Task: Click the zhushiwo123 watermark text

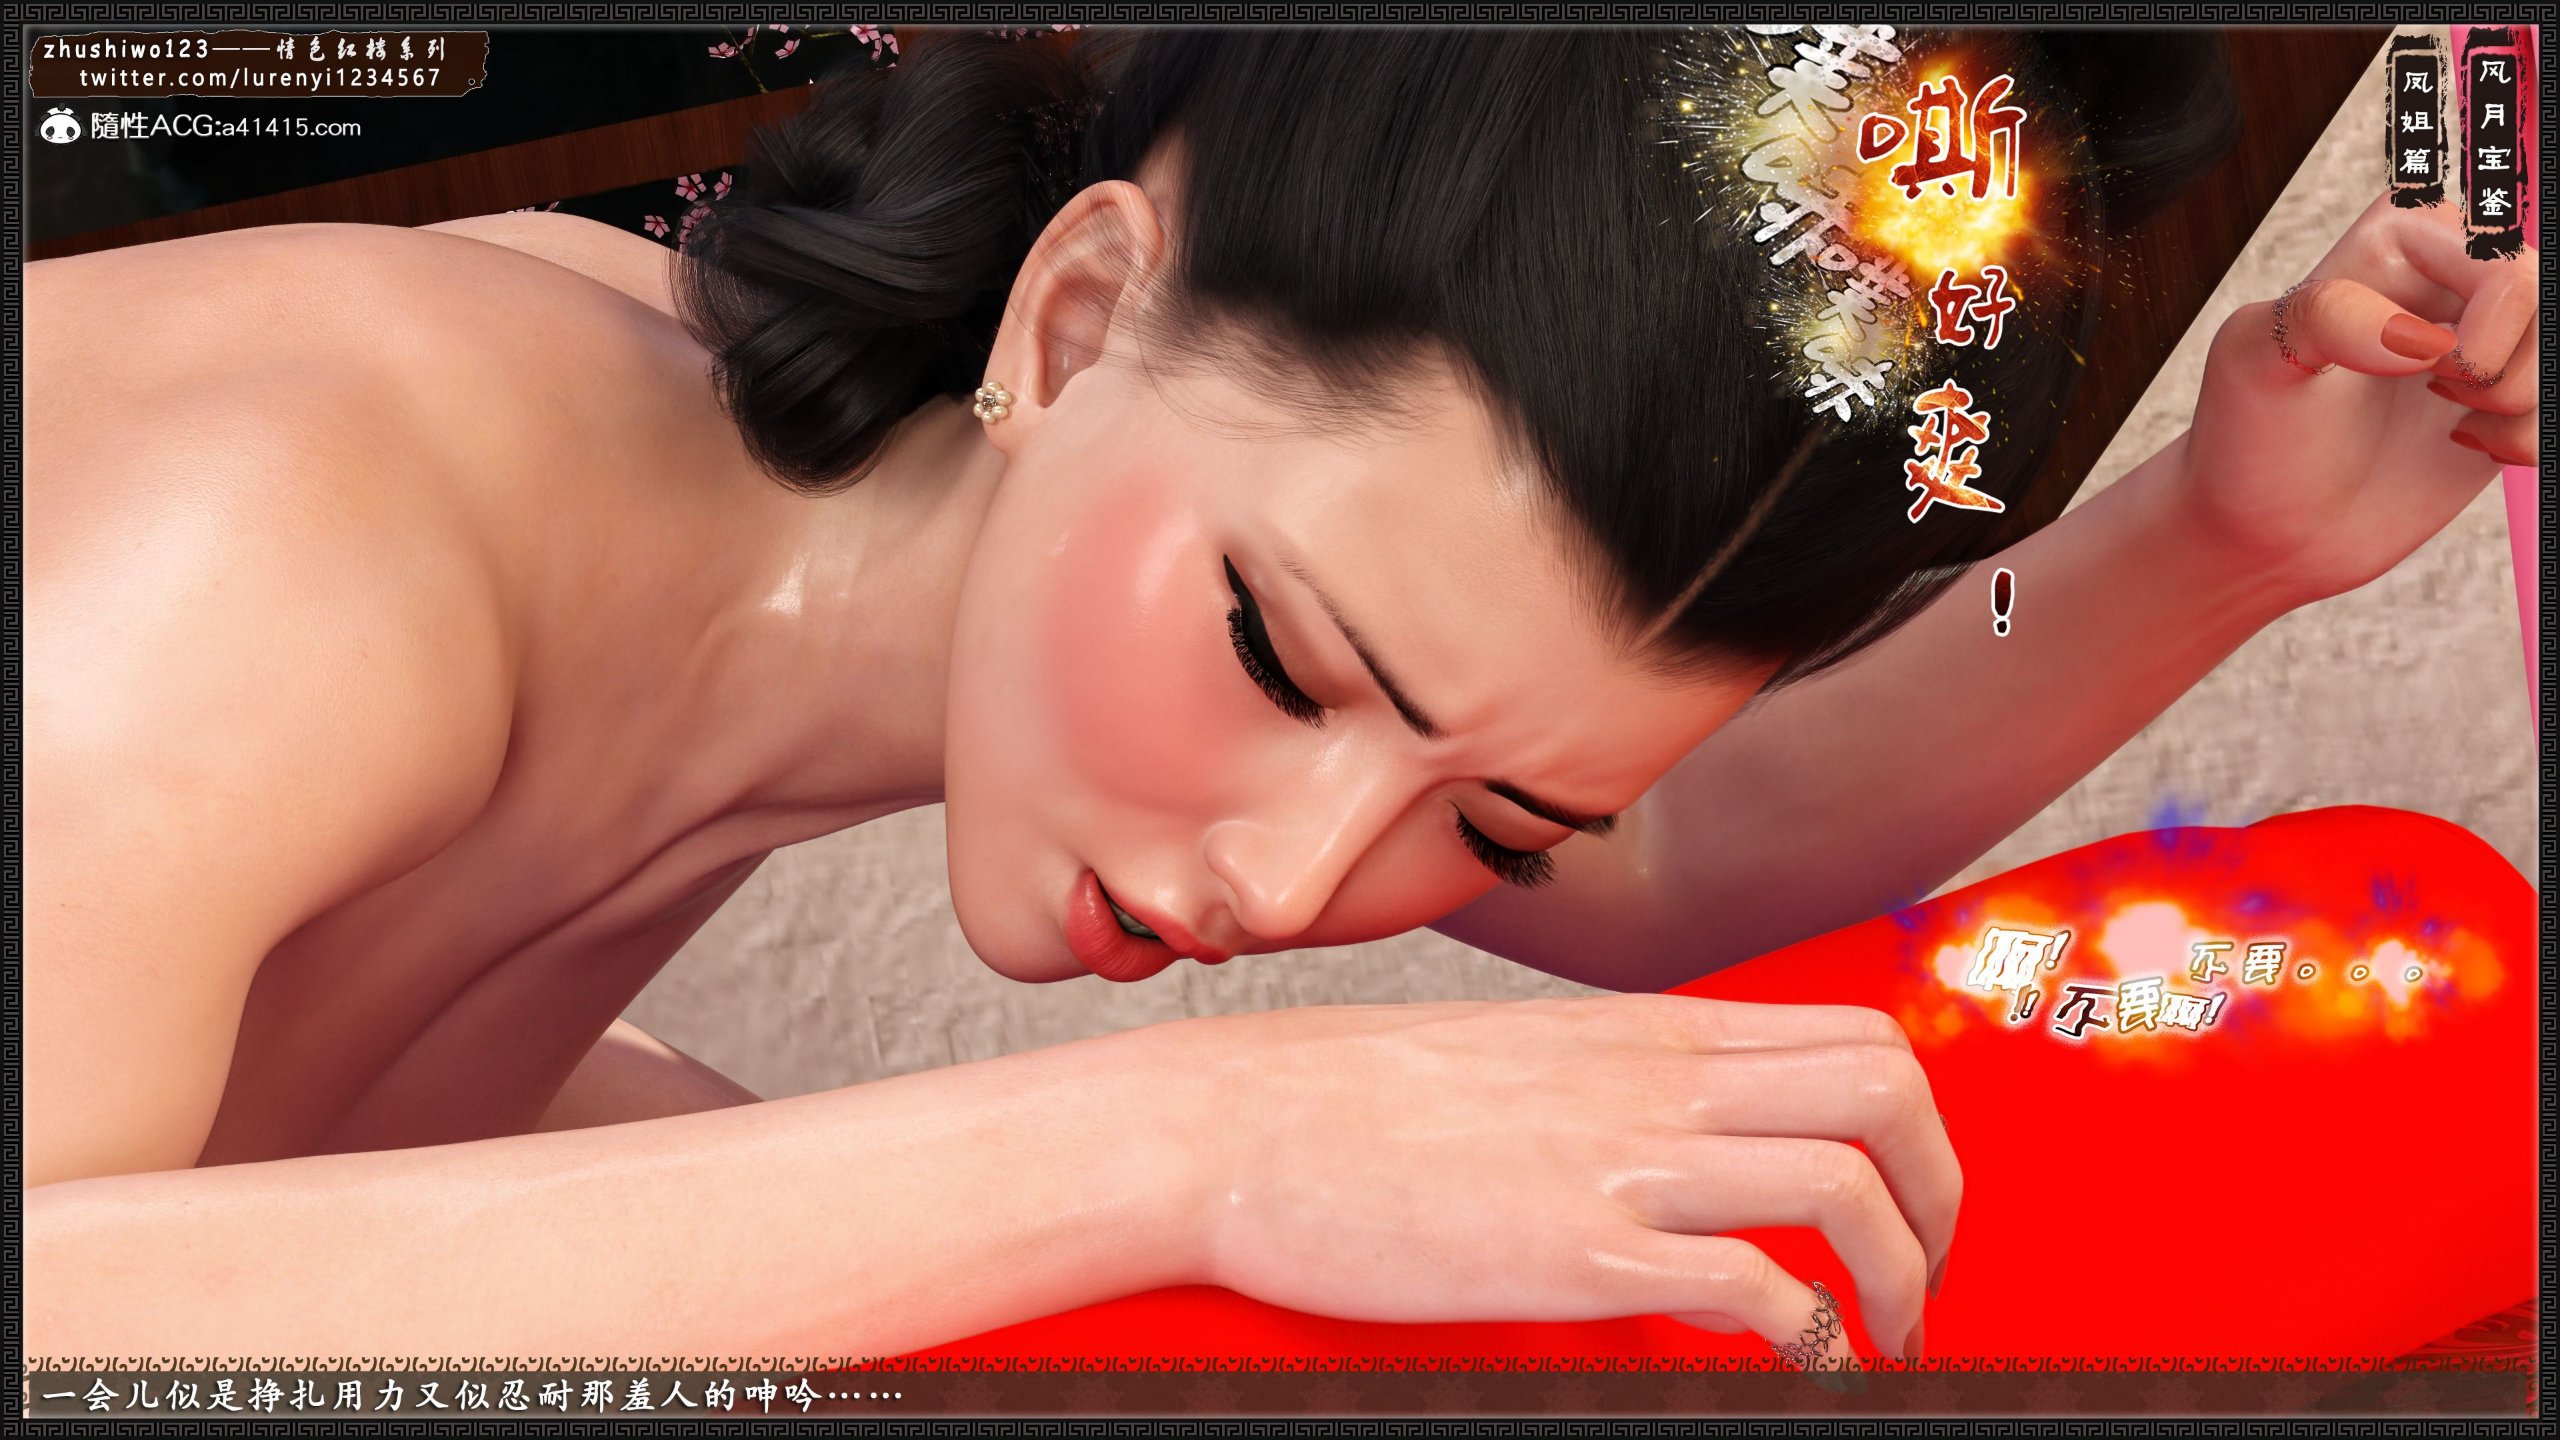Action: coord(126,48)
